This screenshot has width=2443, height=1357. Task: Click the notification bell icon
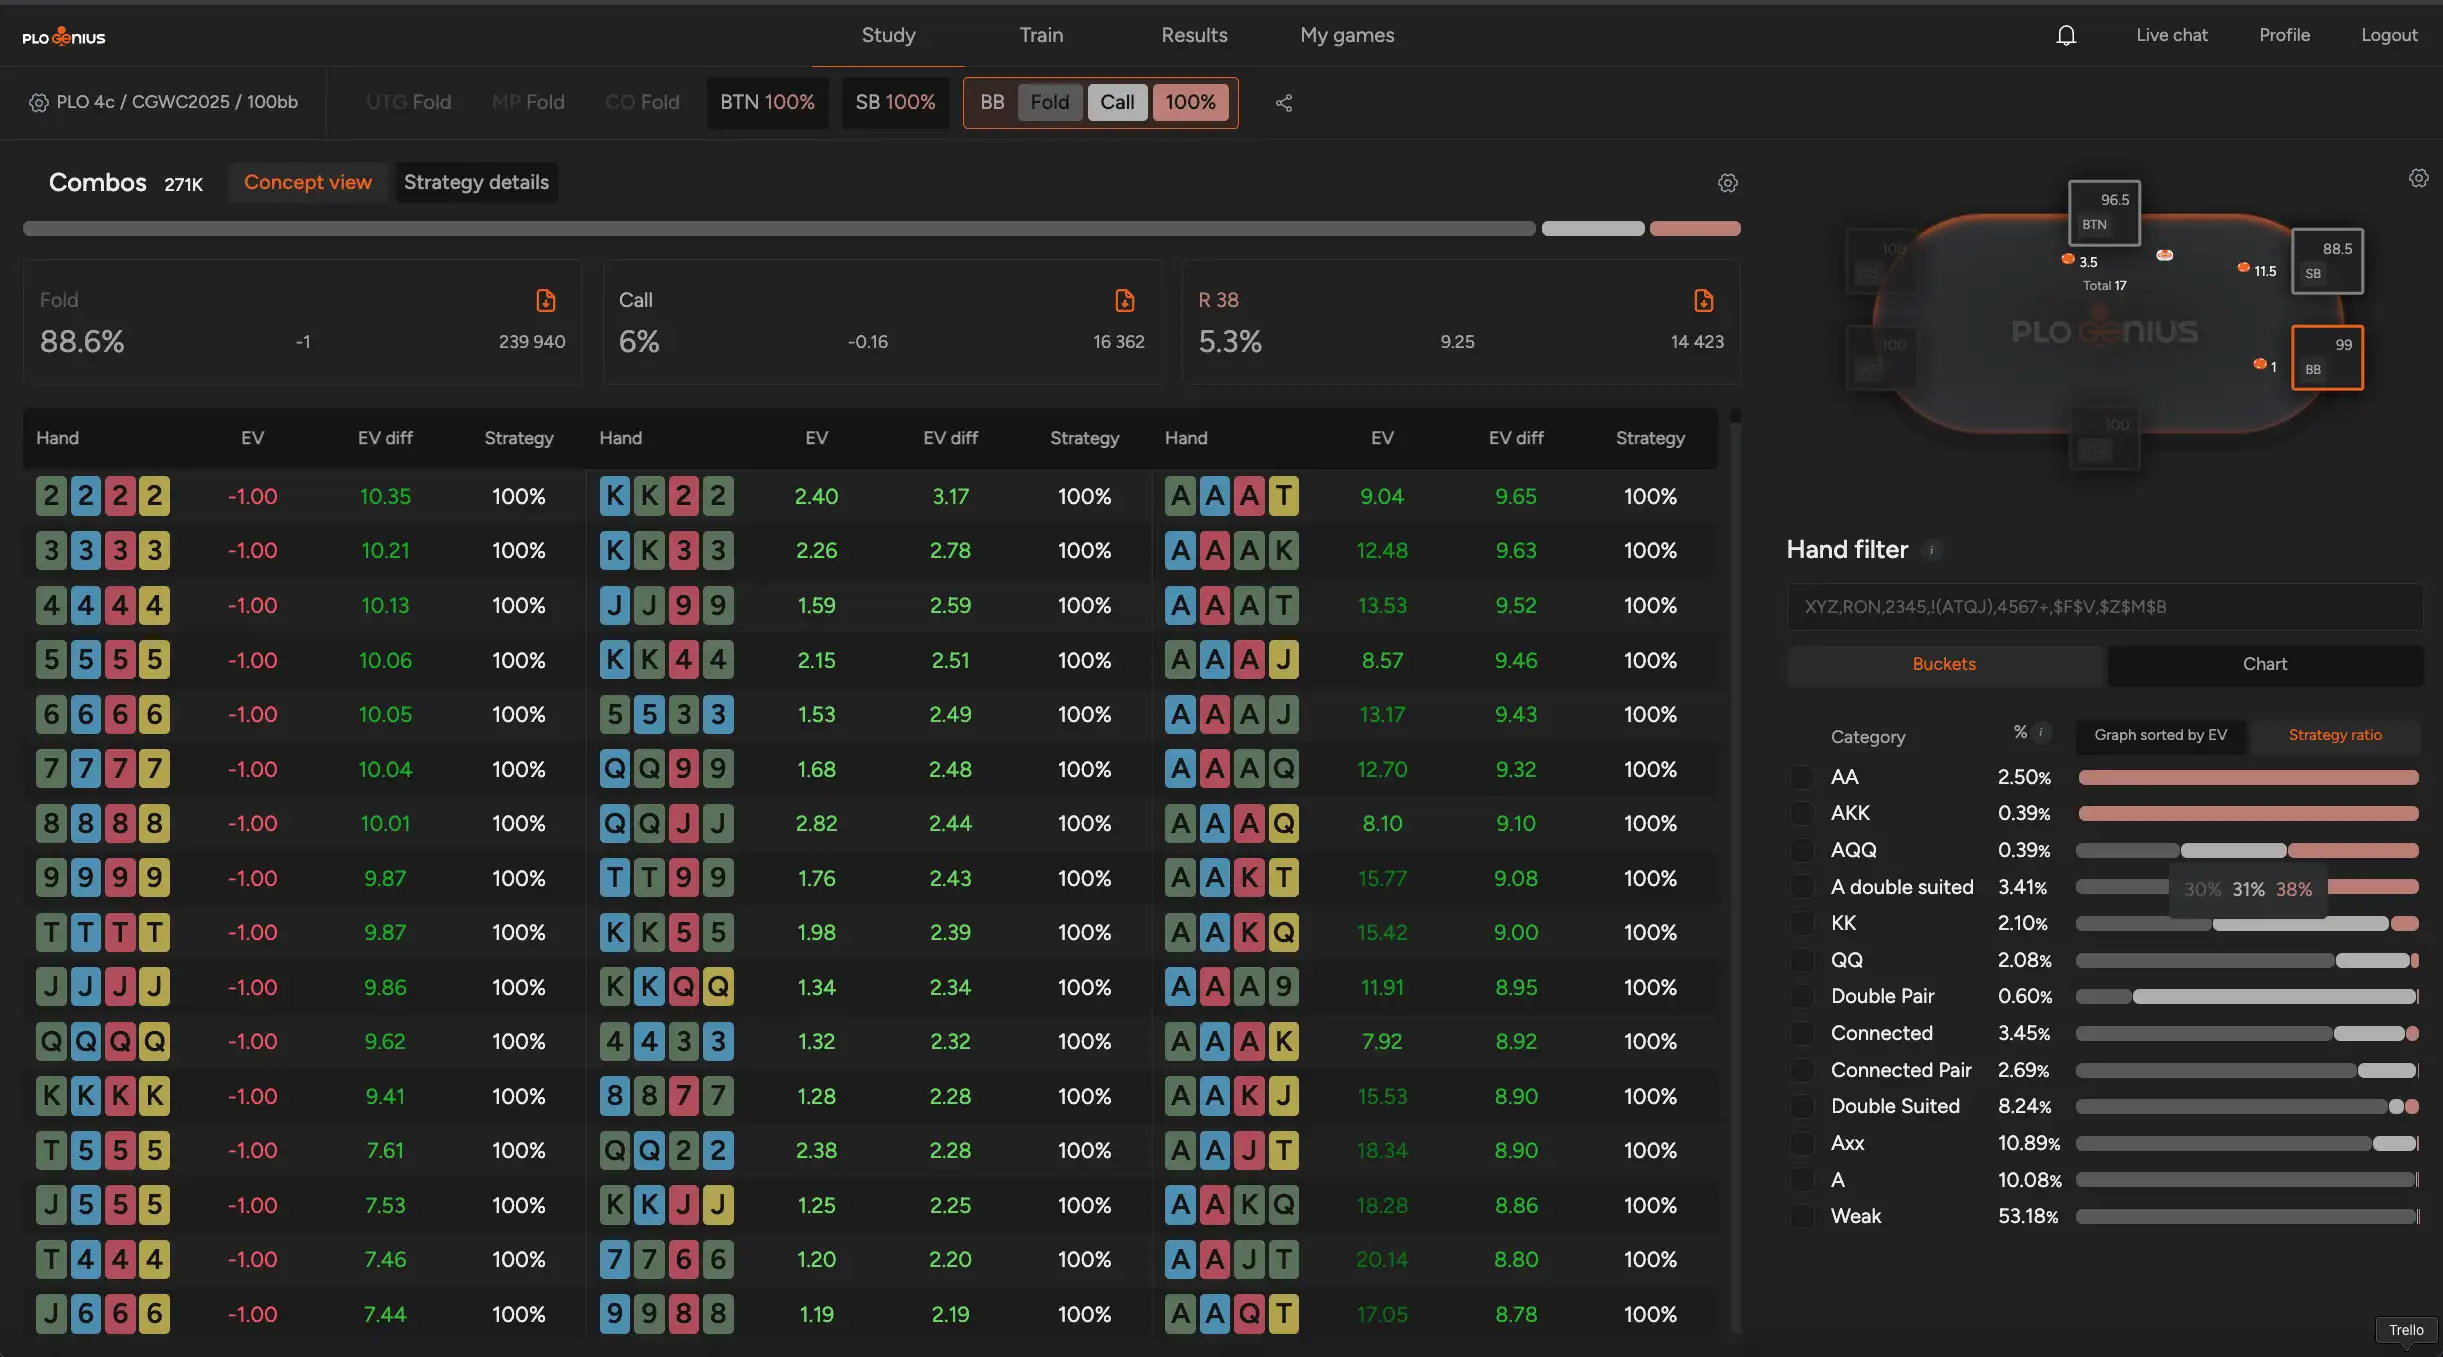(2066, 36)
